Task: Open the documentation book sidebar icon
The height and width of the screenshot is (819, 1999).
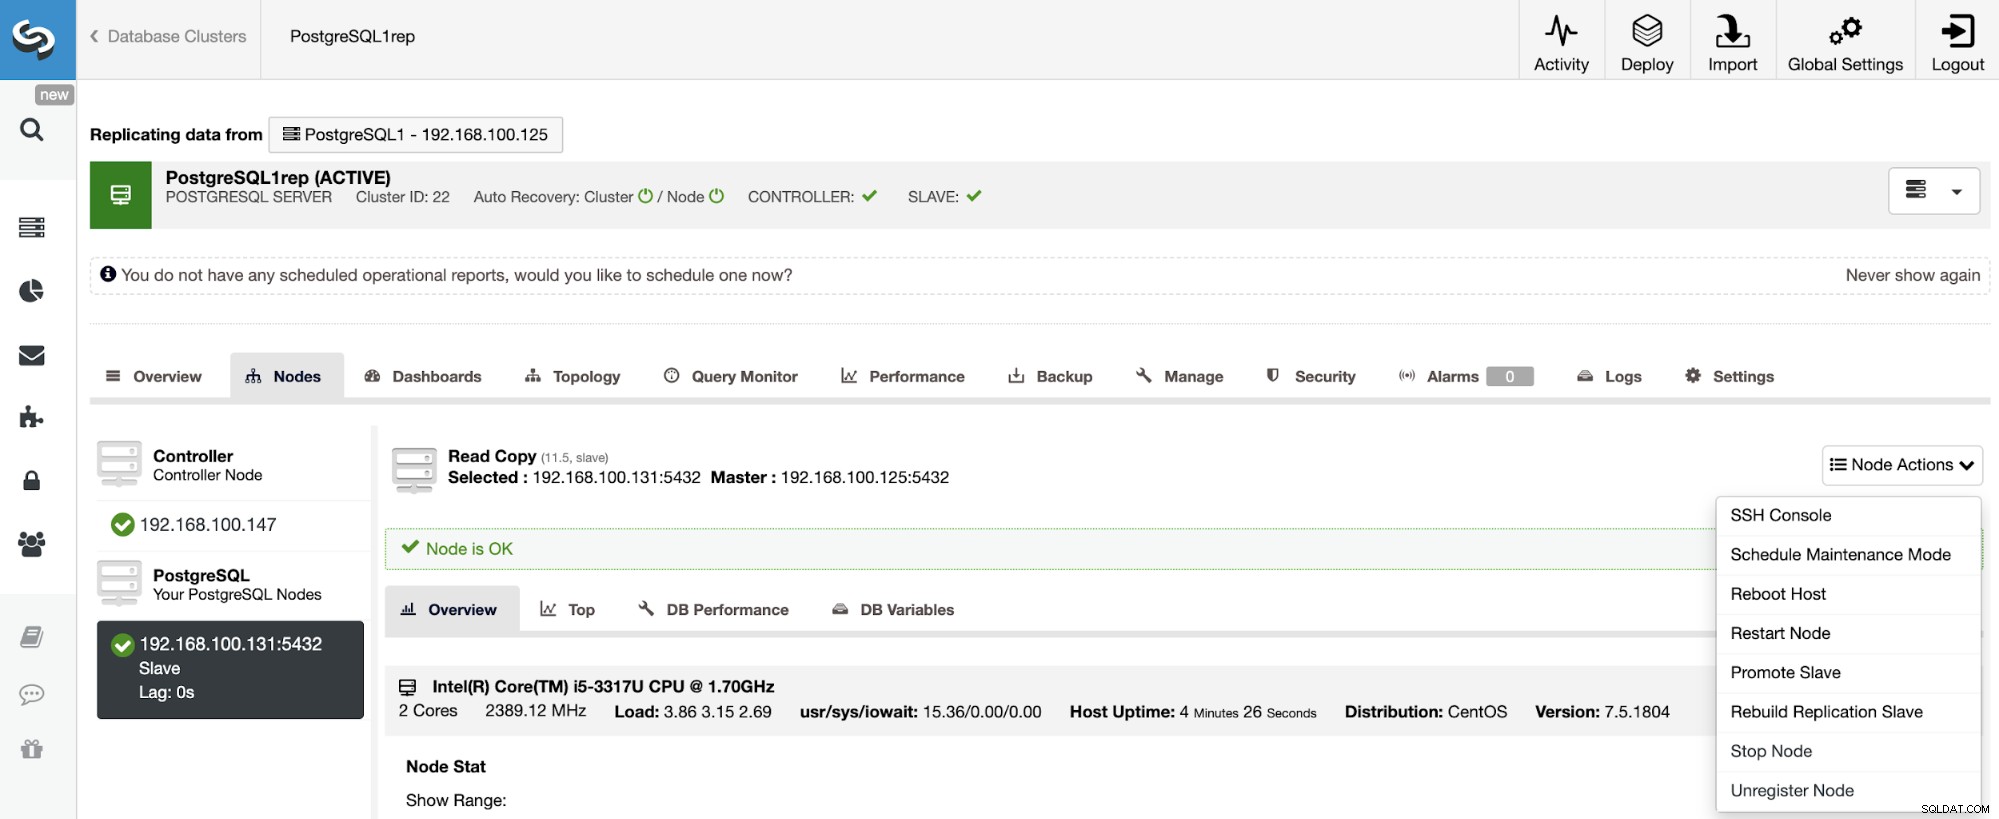Action: [32, 637]
